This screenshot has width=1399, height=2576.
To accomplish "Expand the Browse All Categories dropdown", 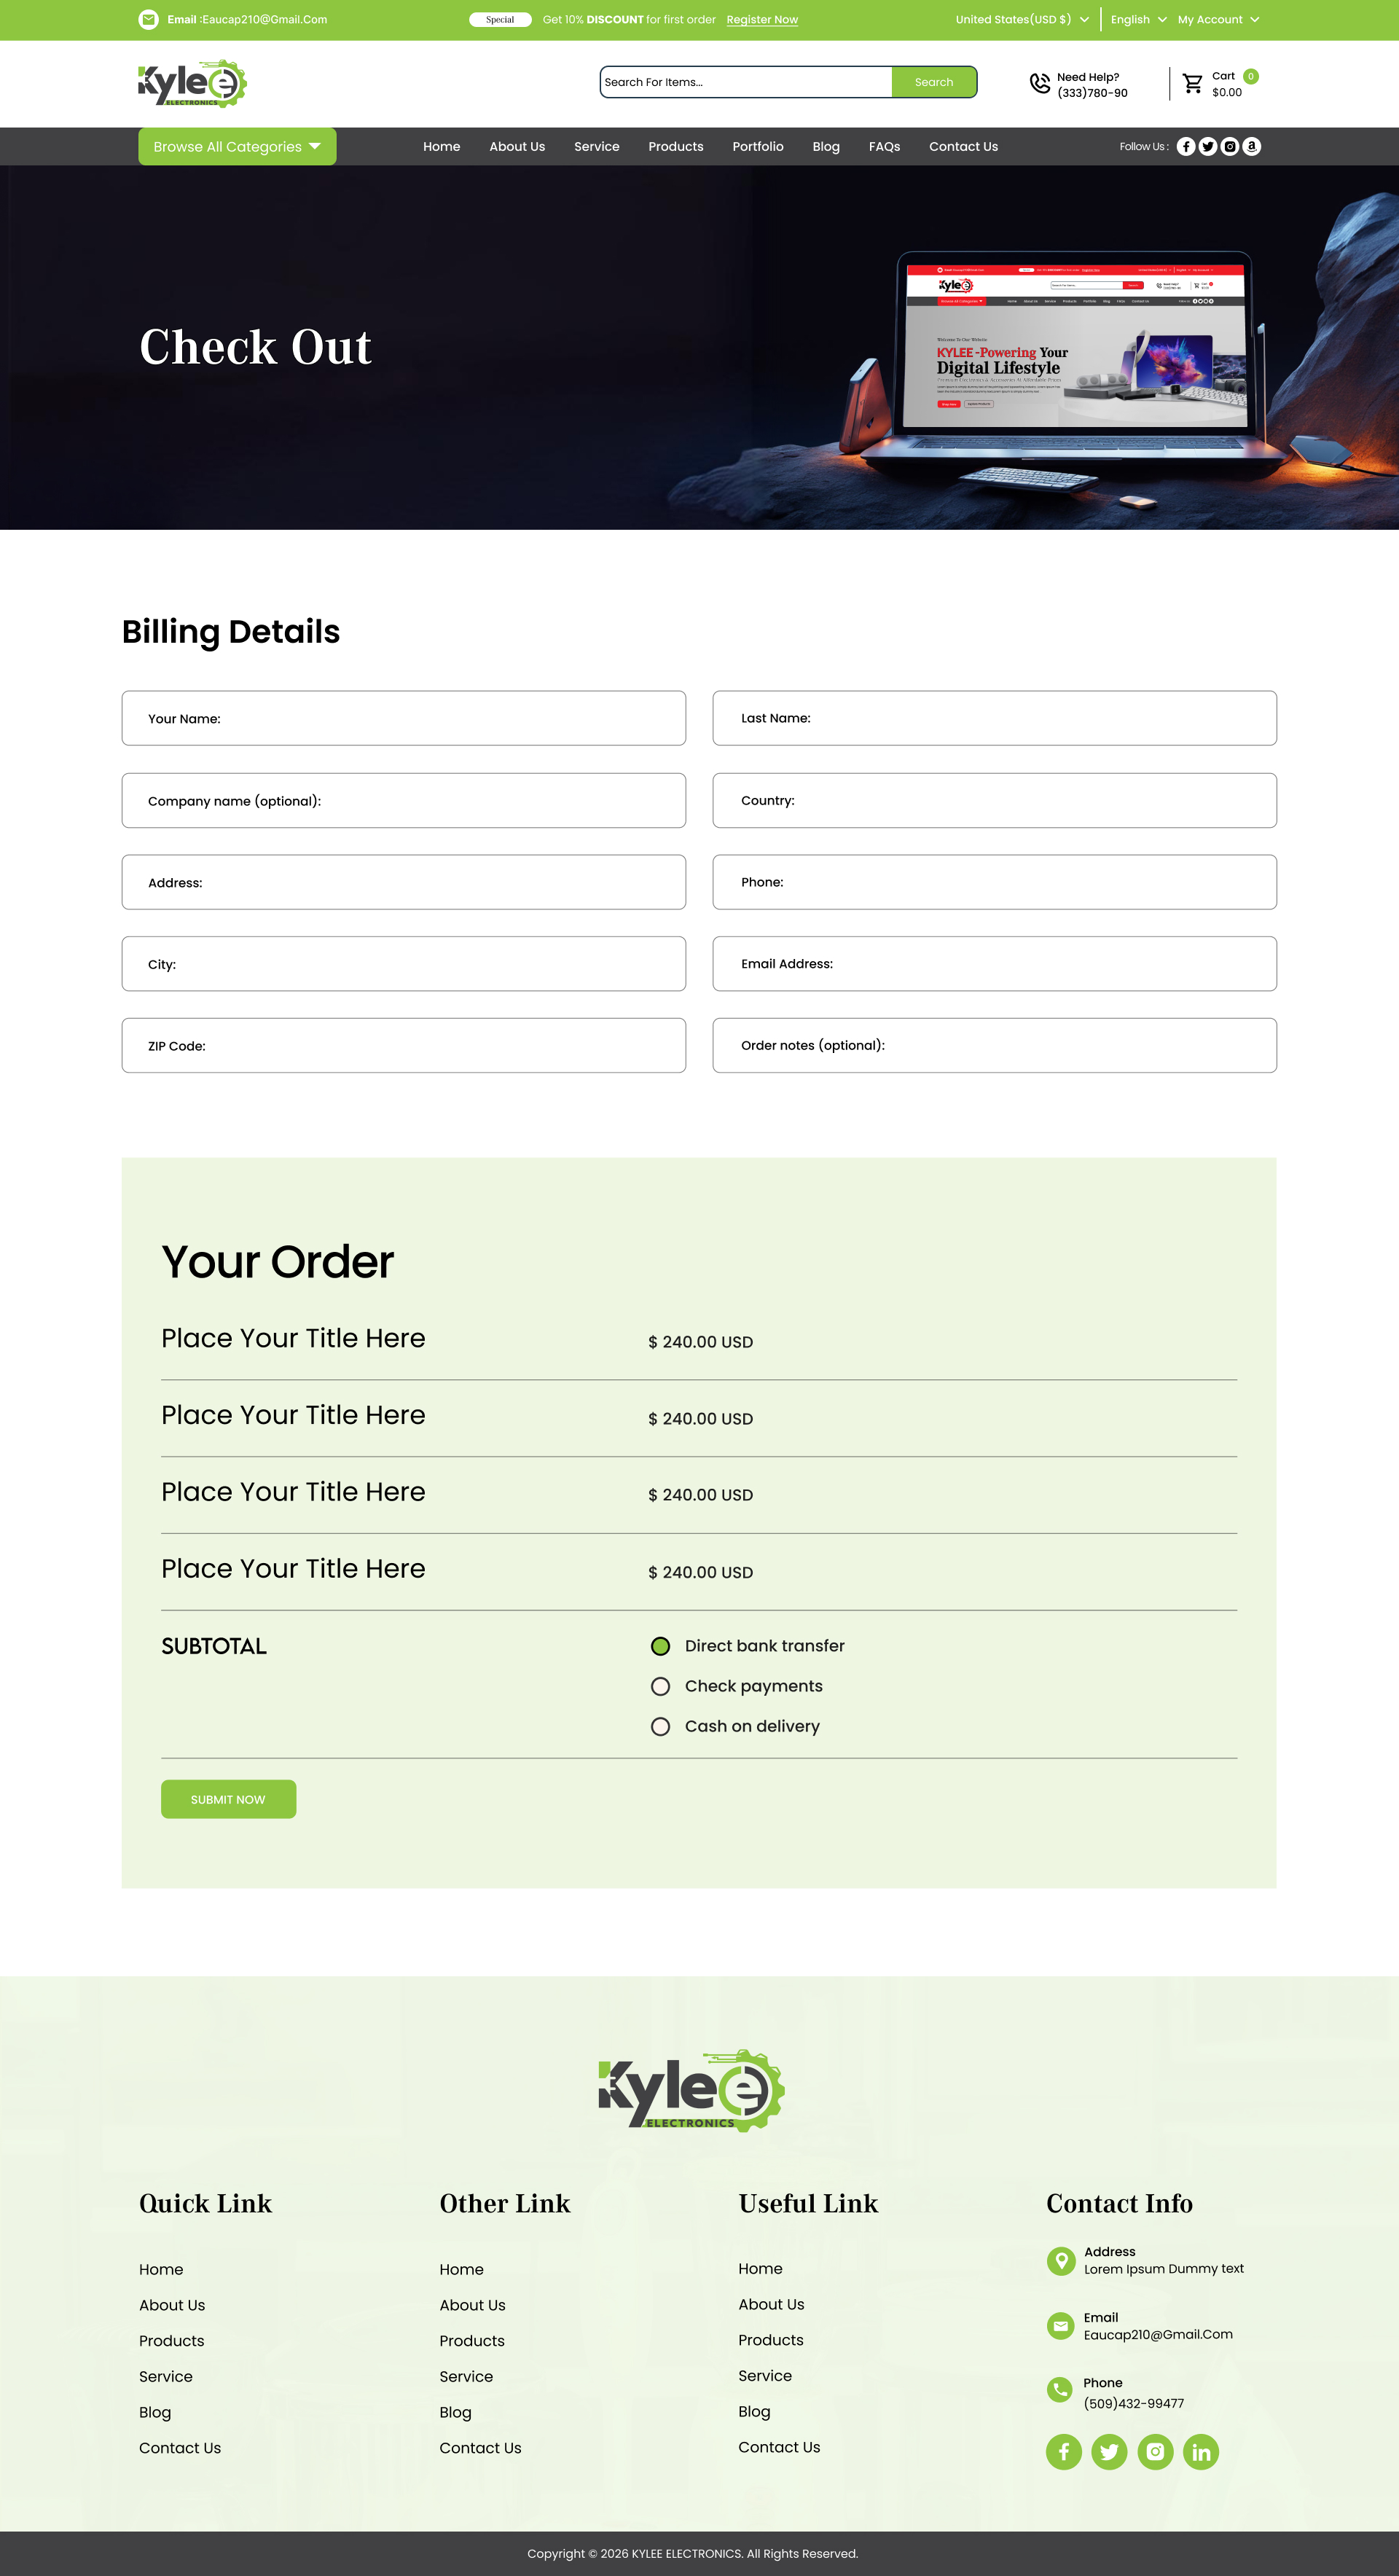I will coord(237,147).
